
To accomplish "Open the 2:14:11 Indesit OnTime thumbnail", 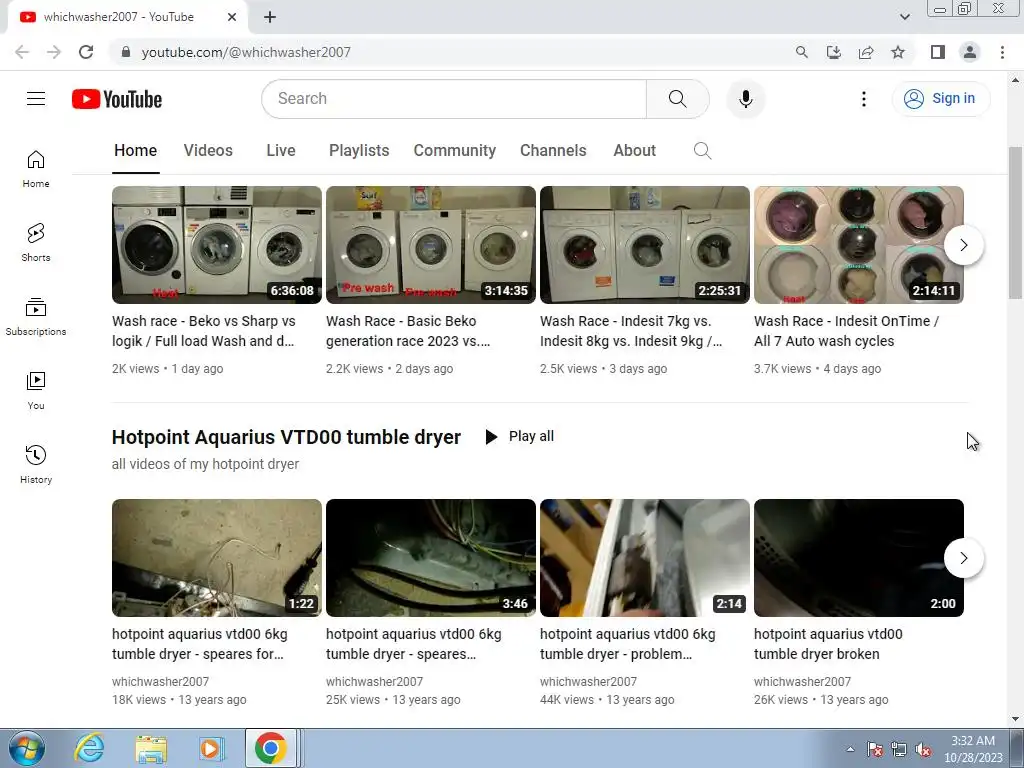I will pyautogui.click(x=859, y=245).
